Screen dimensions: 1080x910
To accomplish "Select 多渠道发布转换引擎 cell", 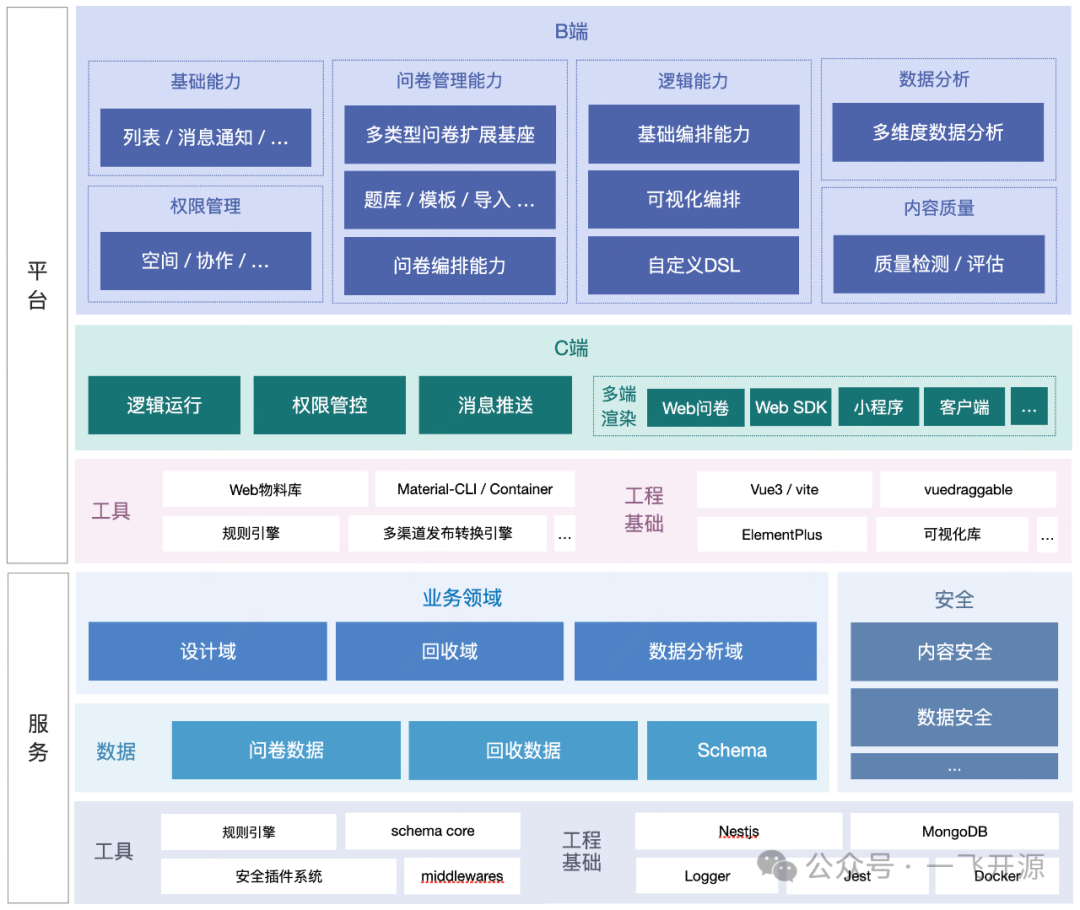I will click(x=448, y=533).
